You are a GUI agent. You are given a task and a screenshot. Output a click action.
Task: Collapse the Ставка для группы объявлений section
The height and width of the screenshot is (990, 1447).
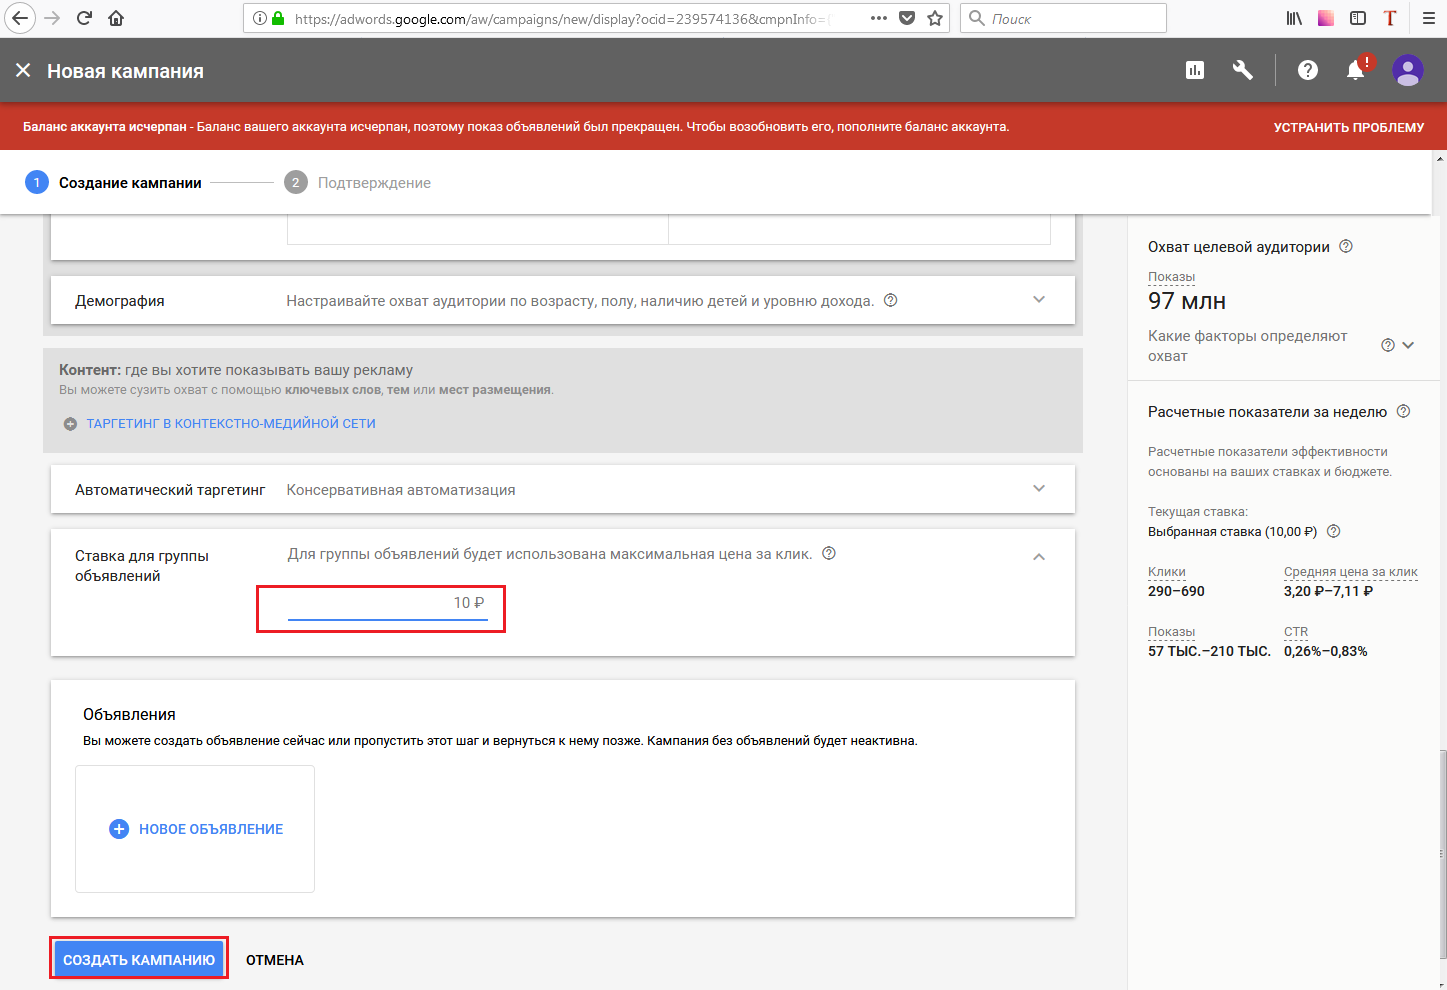pyautogui.click(x=1039, y=557)
